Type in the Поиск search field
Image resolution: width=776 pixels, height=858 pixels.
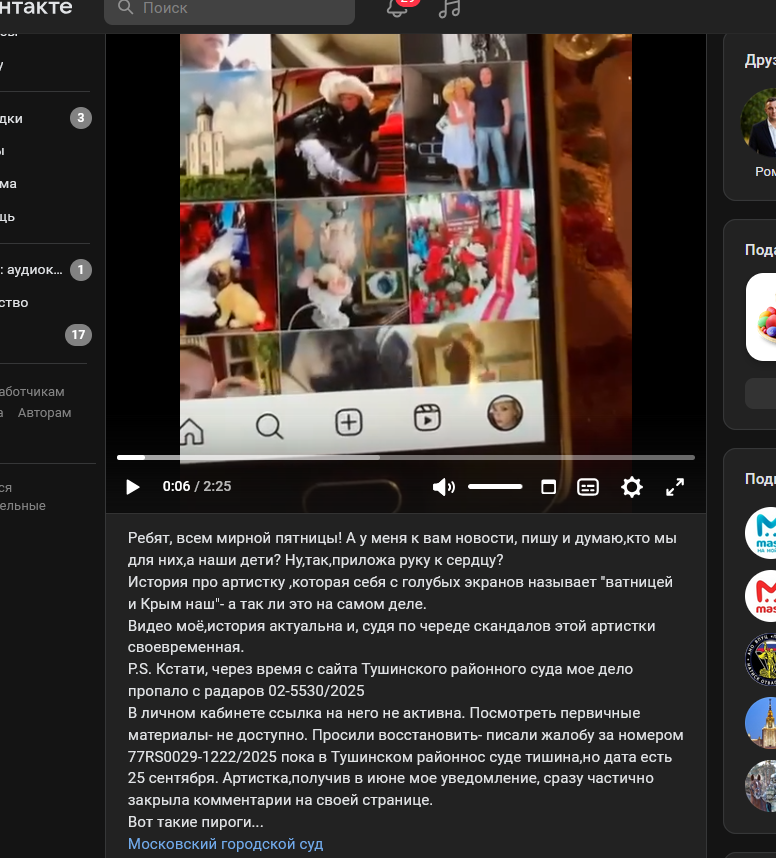pos(240,9)
